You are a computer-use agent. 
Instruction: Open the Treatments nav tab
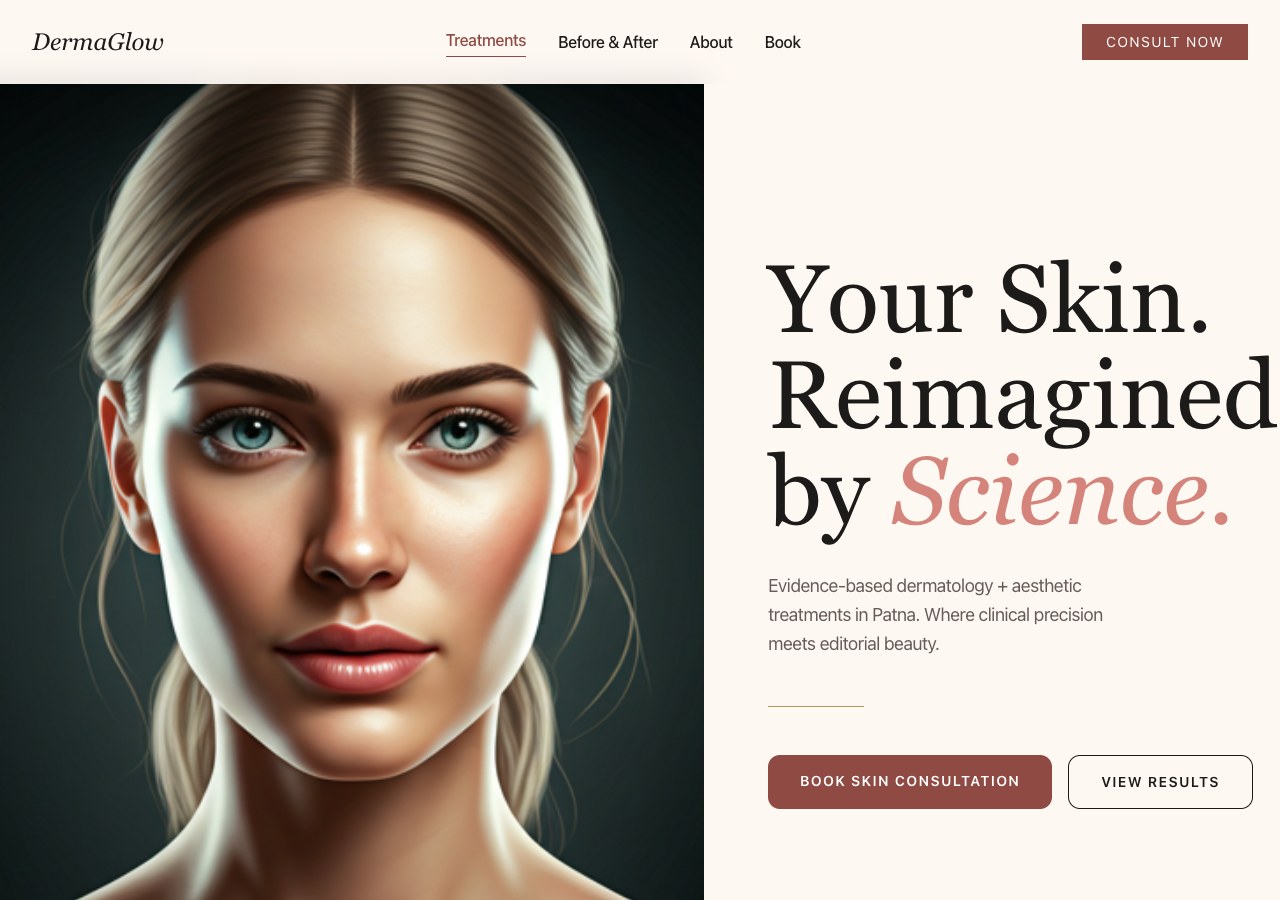[486, 41]
